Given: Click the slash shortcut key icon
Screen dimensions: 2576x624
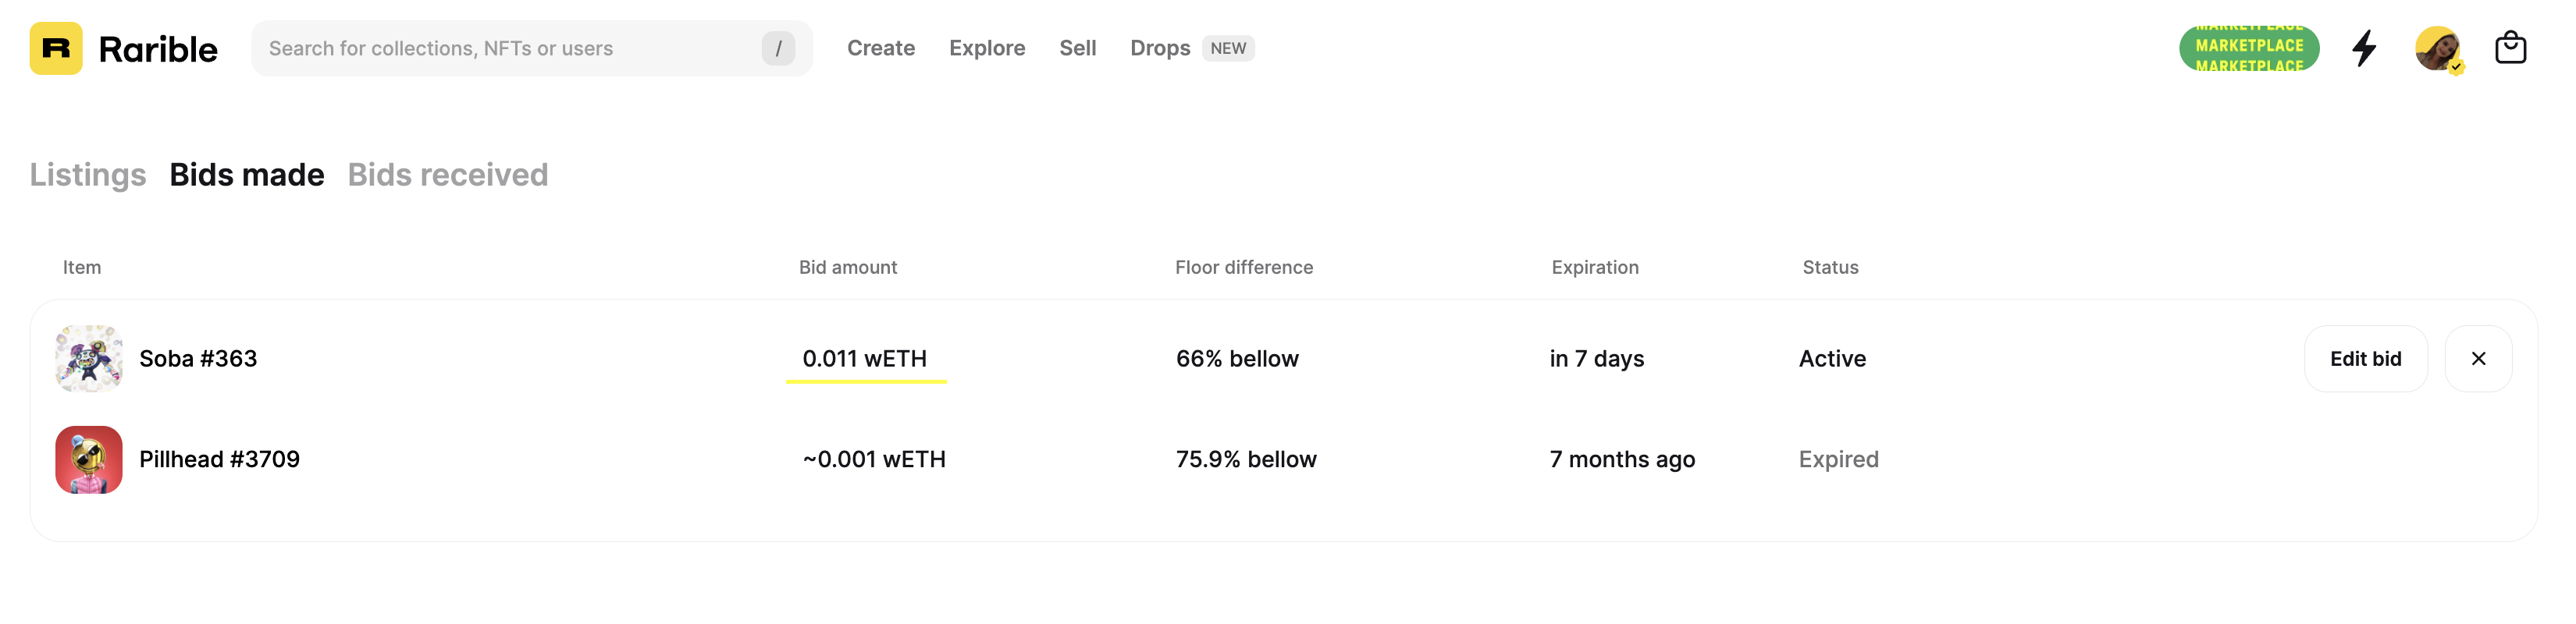Looking at the screenshot, I should tap(778, 48).
